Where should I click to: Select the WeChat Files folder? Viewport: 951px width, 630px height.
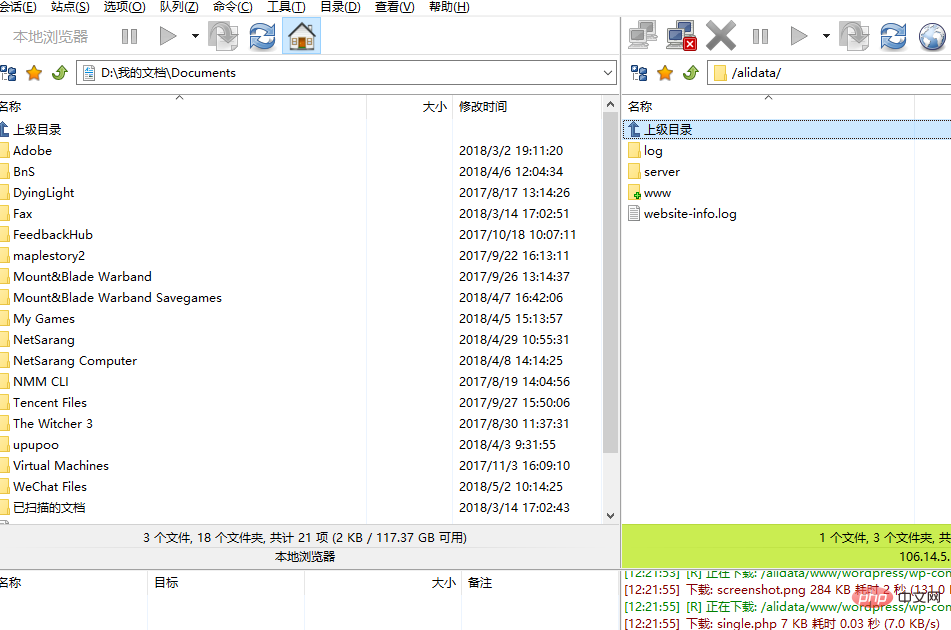[50, 487]
